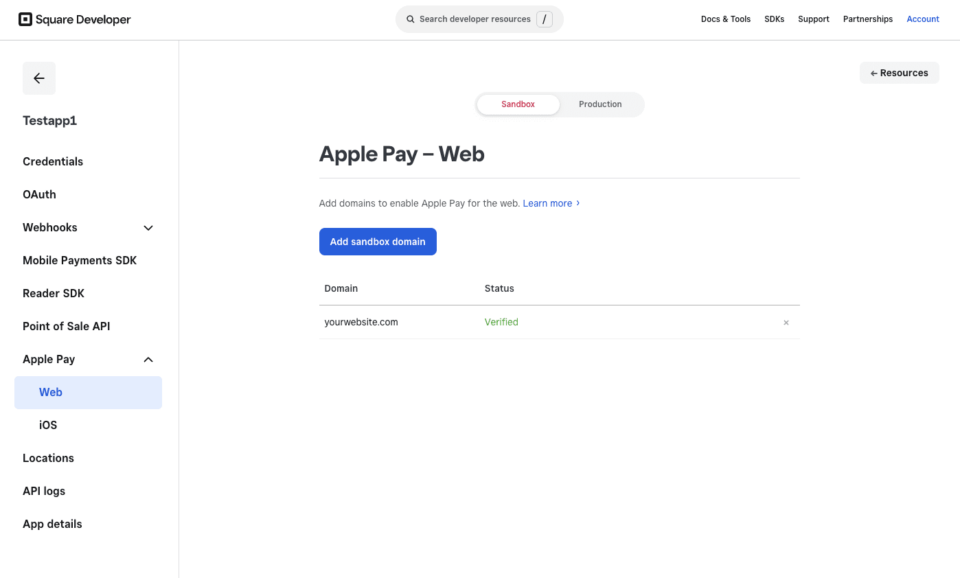The image size is (960, 578).
Task: Open Account link in header
Action: [923, 20]
